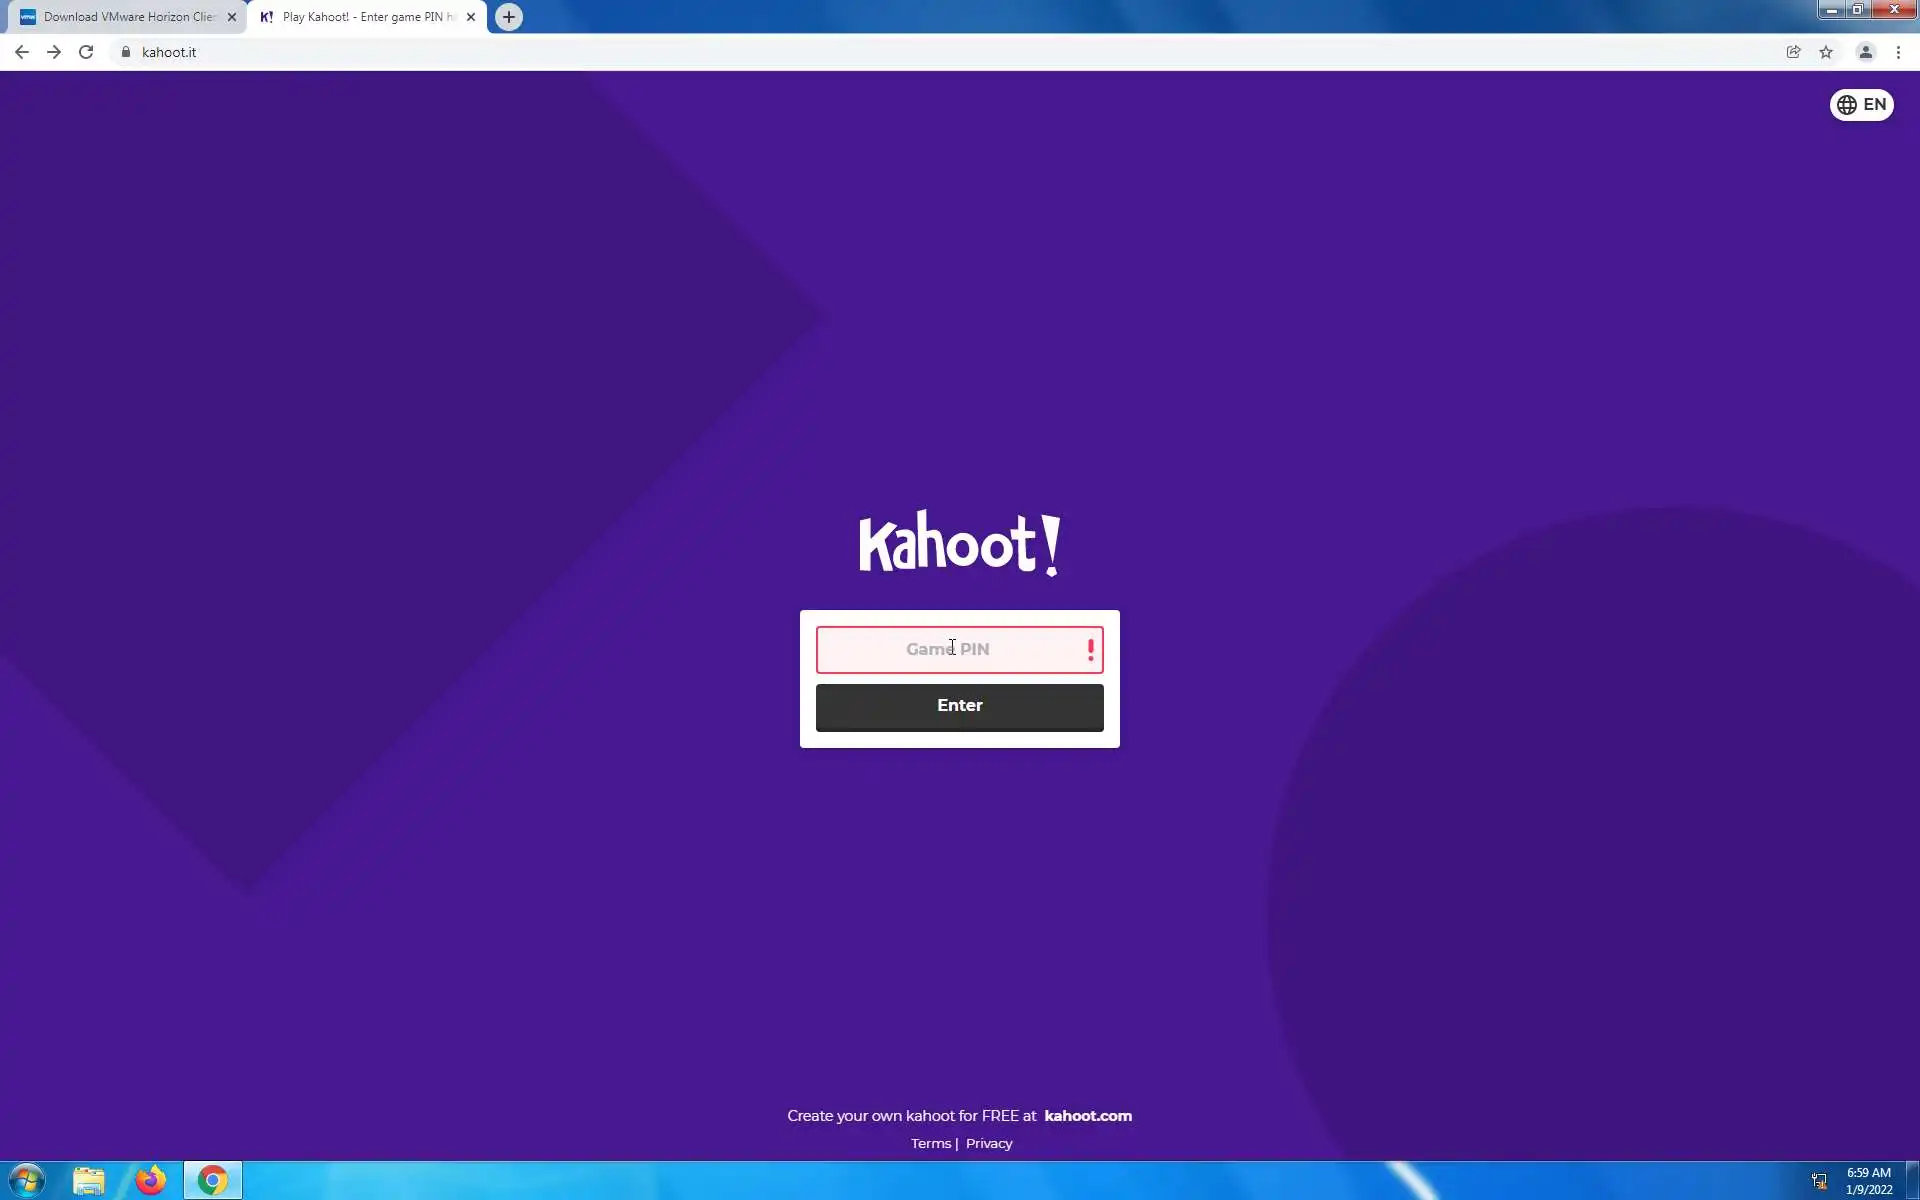Close the VMware Horizon tab
1920x1200 pixels.
pyautogui.click(x=232, y=17)
